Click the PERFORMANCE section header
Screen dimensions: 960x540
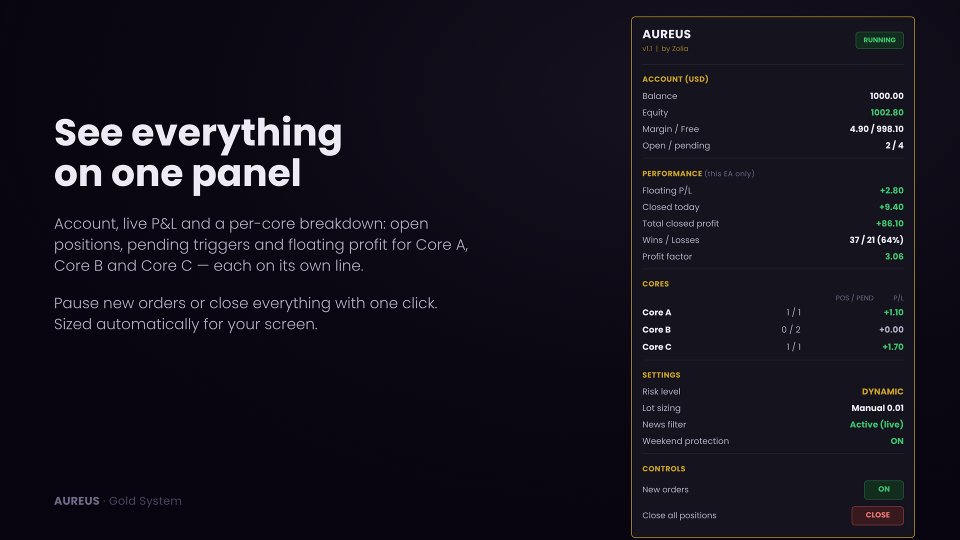(x=672, y=173)
